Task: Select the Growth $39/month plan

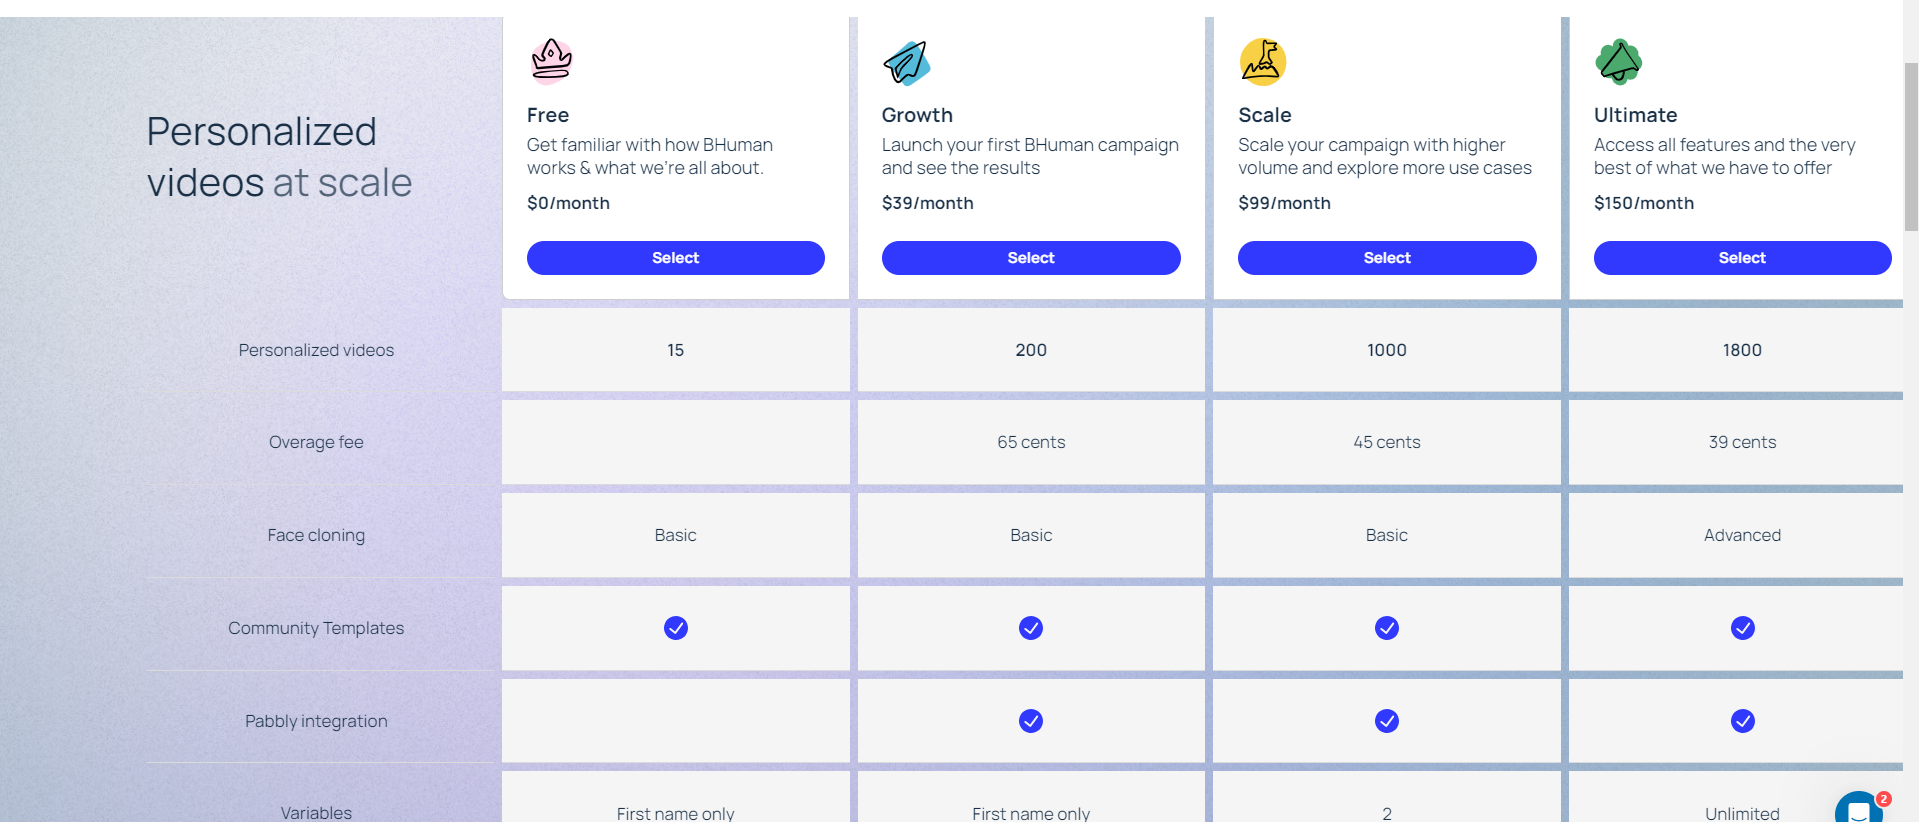Action: click(1031, 258)
